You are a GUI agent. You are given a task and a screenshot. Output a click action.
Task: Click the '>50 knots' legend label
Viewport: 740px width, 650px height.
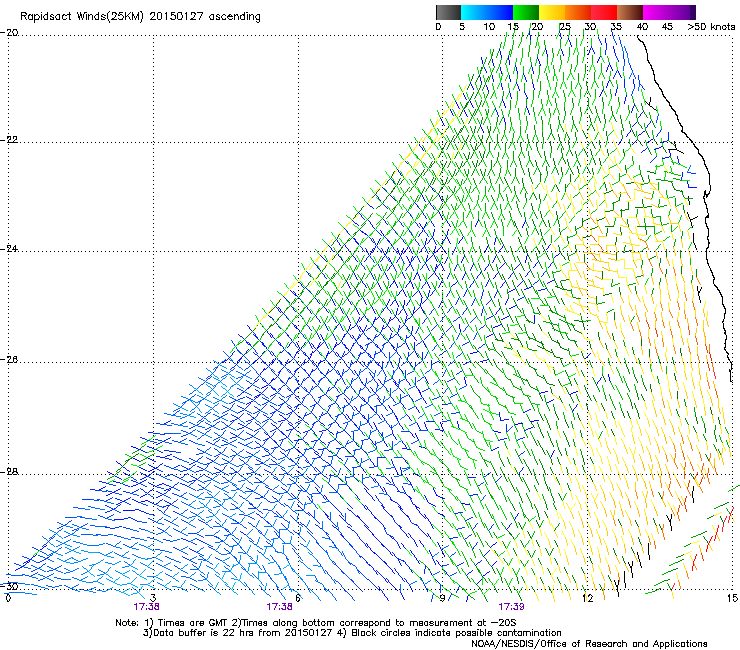(711, 26)
